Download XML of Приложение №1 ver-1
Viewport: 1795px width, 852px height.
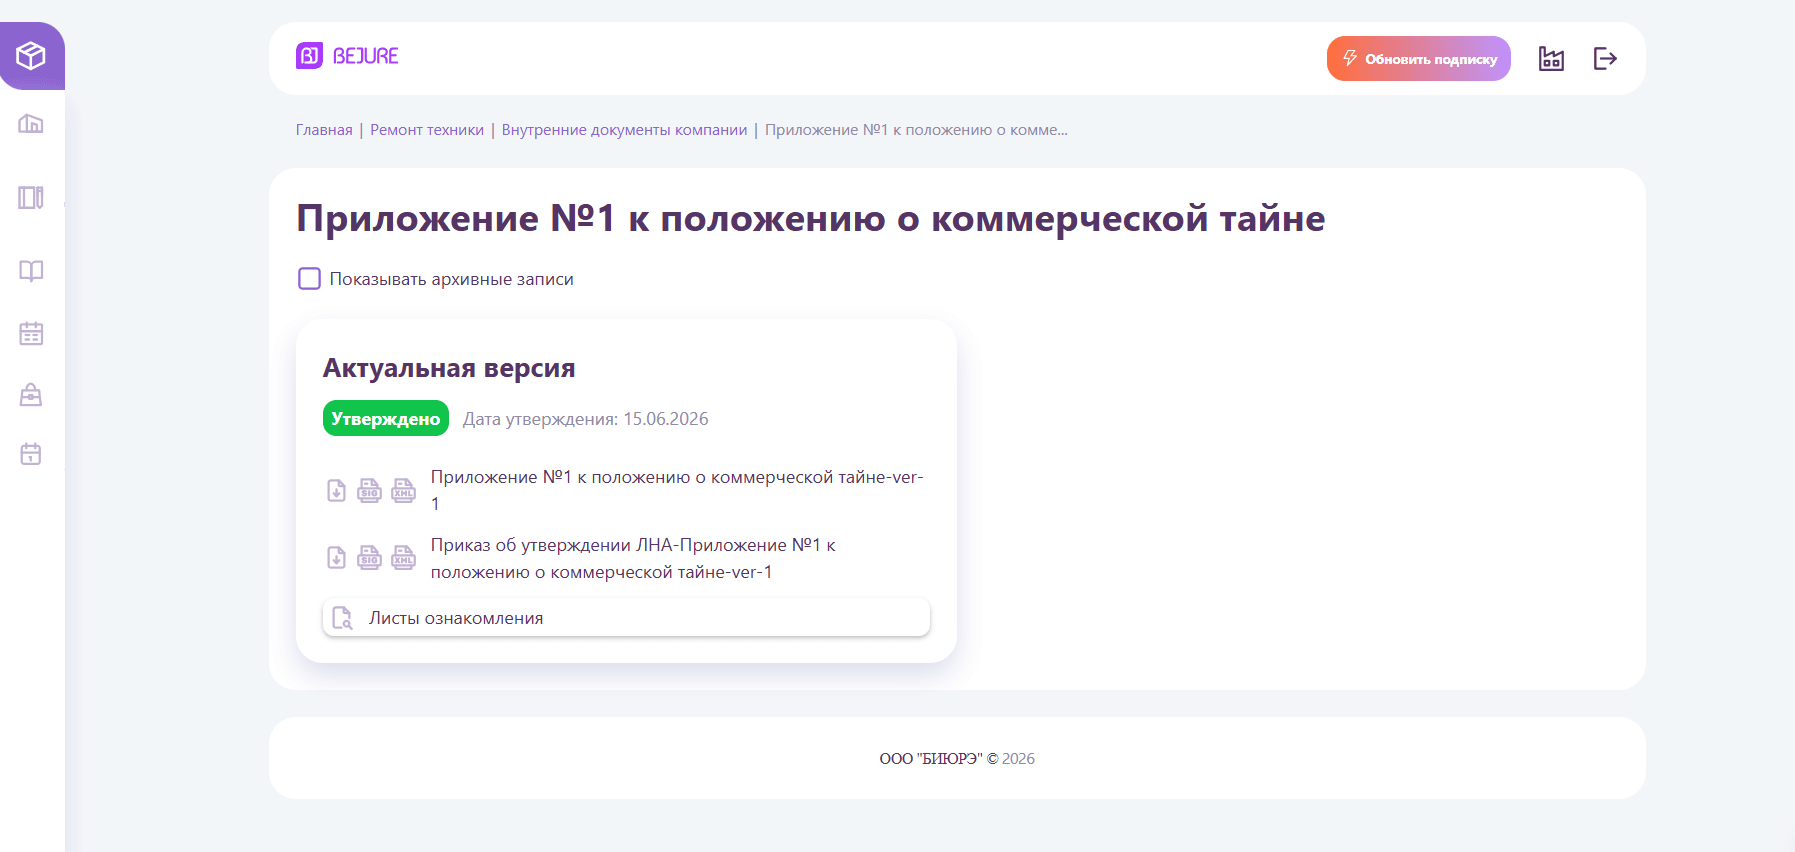[403, 491]
